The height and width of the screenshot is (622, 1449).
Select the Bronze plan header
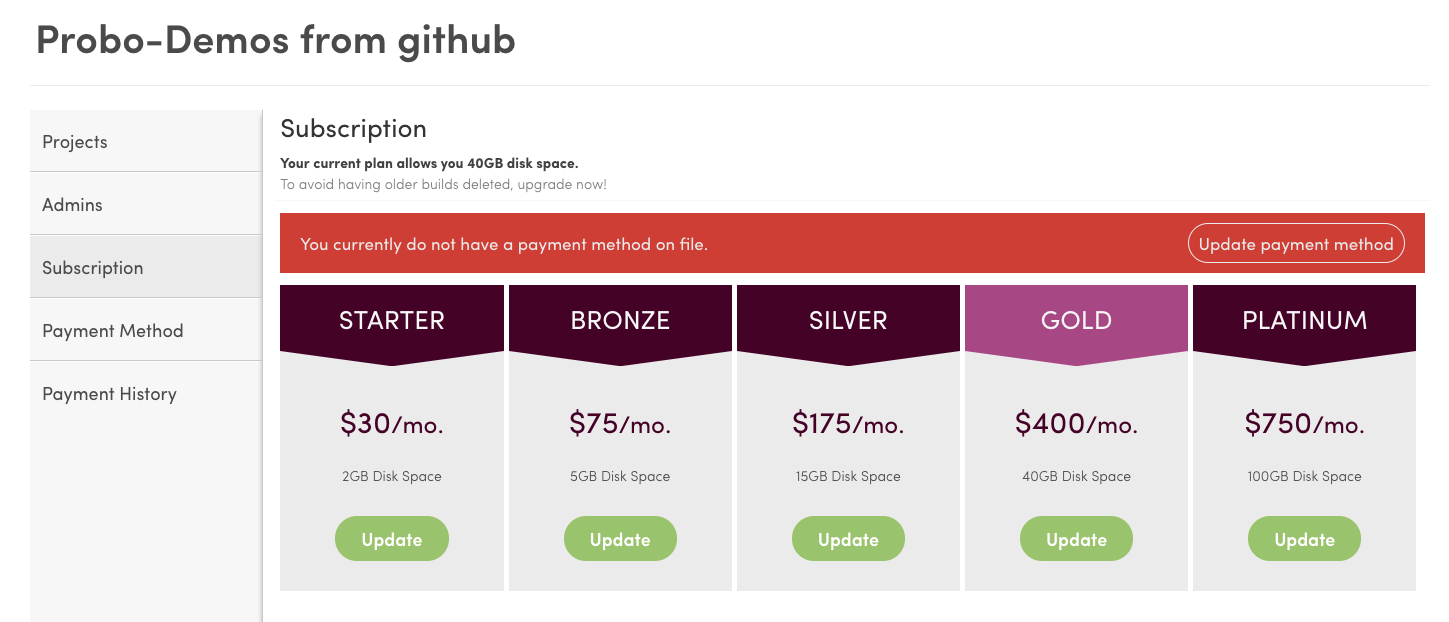click(x=620, y=320)
